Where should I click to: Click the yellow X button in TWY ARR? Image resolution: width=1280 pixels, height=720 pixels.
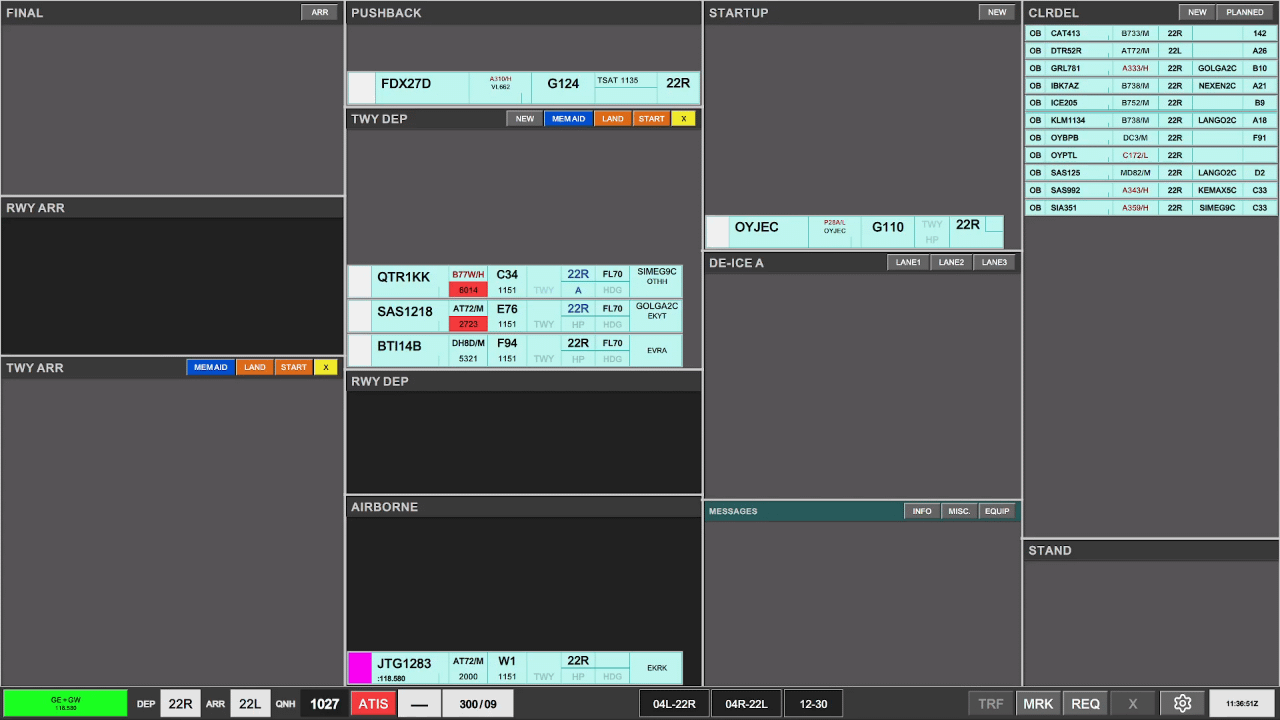[326, 368]
